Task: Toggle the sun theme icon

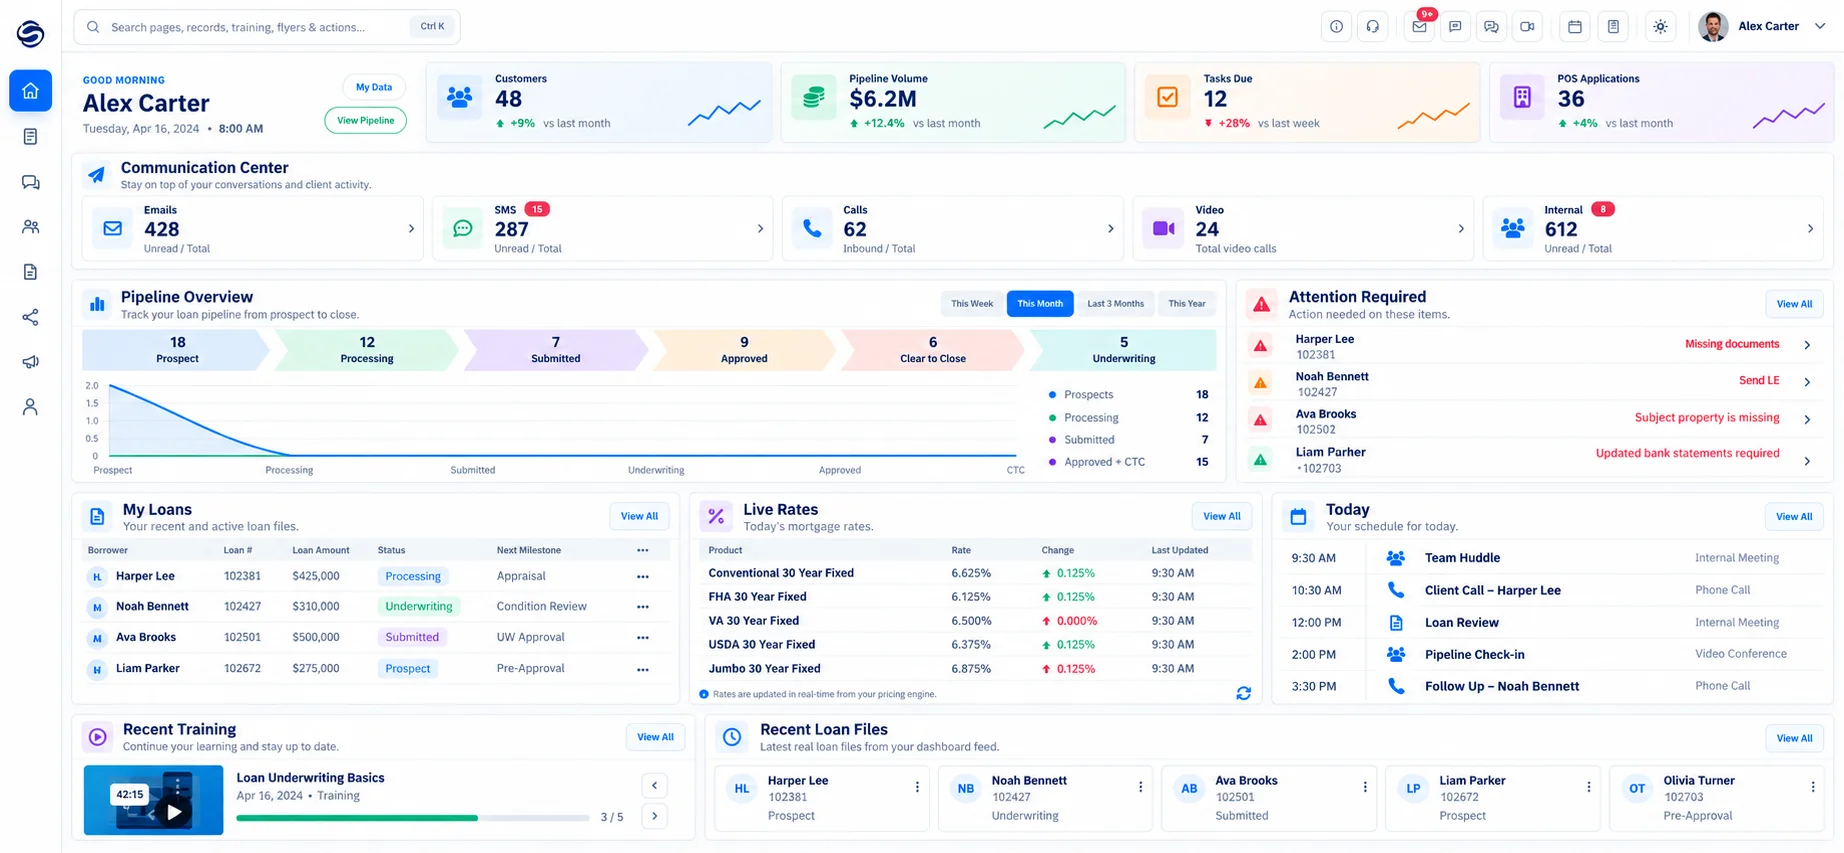Action: click(x=1660, y=27)
